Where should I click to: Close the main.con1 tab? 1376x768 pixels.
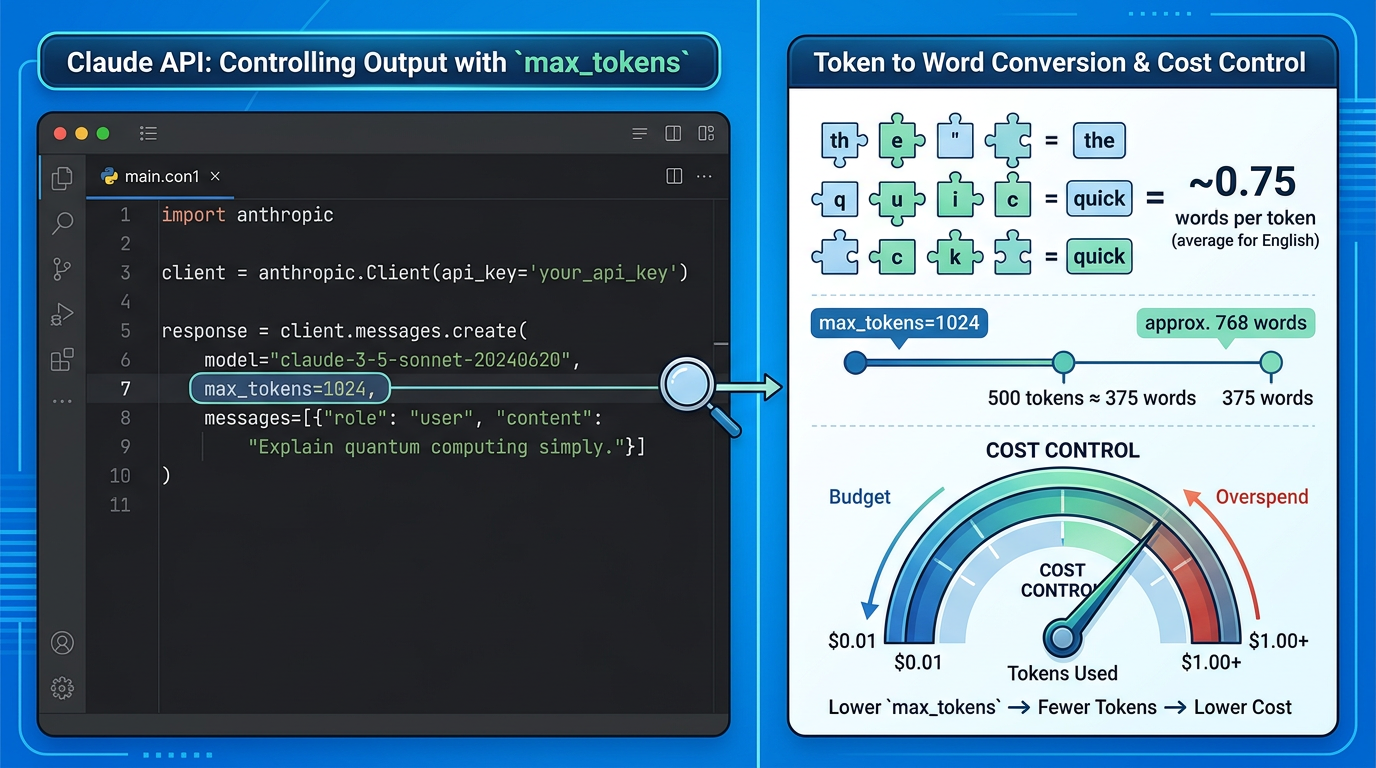(214, 176)
